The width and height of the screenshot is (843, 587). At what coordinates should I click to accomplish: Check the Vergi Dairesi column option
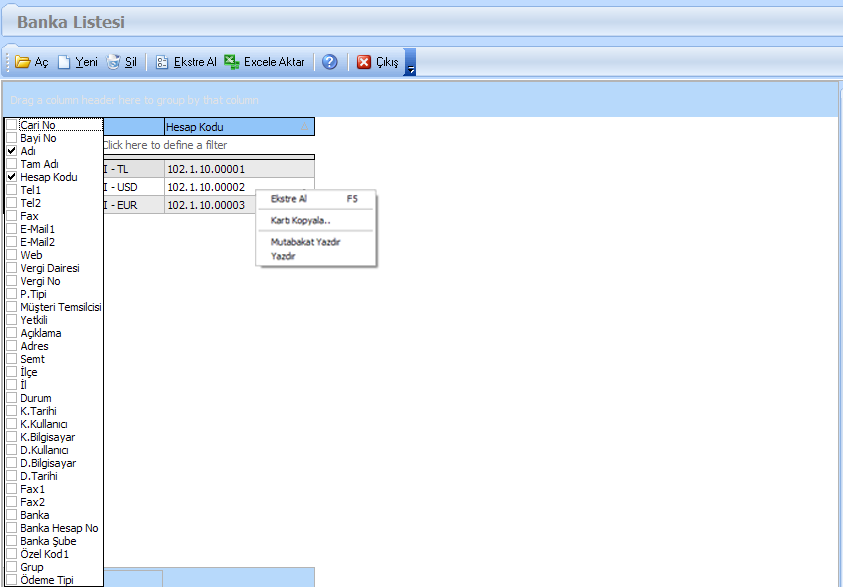click(12, 268)
